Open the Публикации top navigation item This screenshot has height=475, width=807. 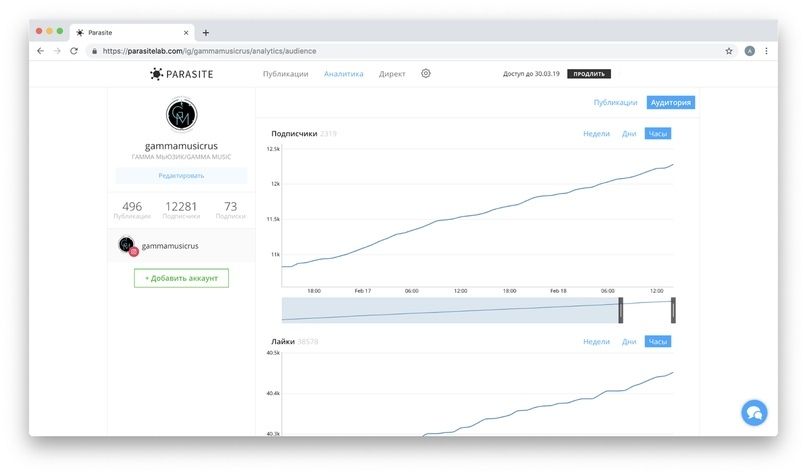pyautogui.click(x=286, y=74)
